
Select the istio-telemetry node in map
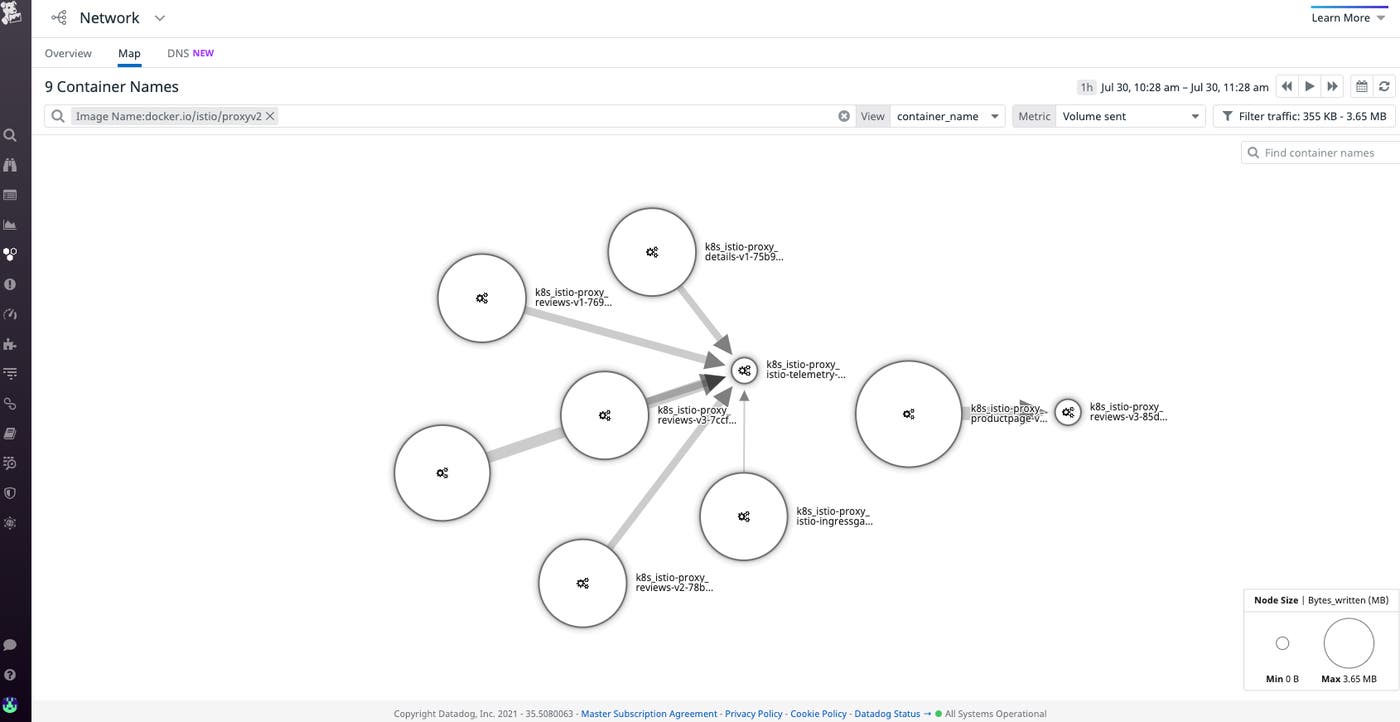744,371
